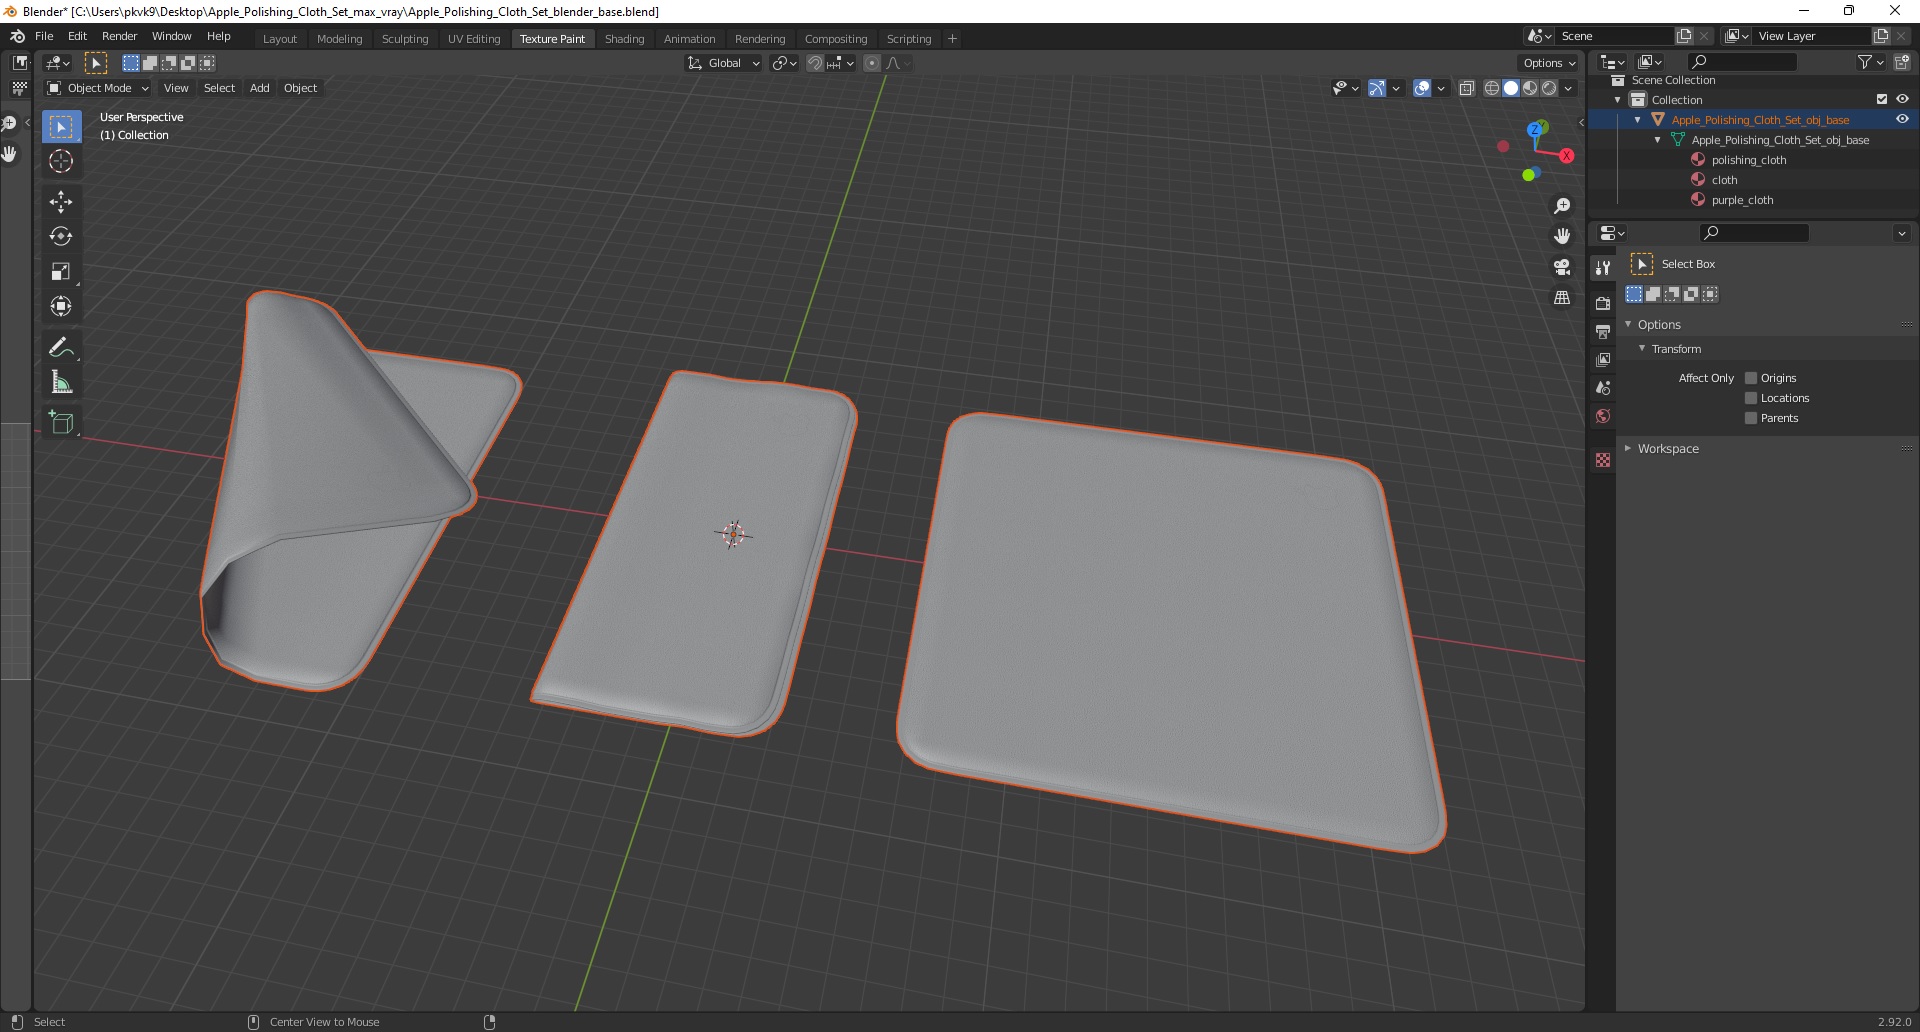The height and width of the screenshot is (1032, 1920).
Task: Open the World properties tab
Action: (x=1603, y=416)
